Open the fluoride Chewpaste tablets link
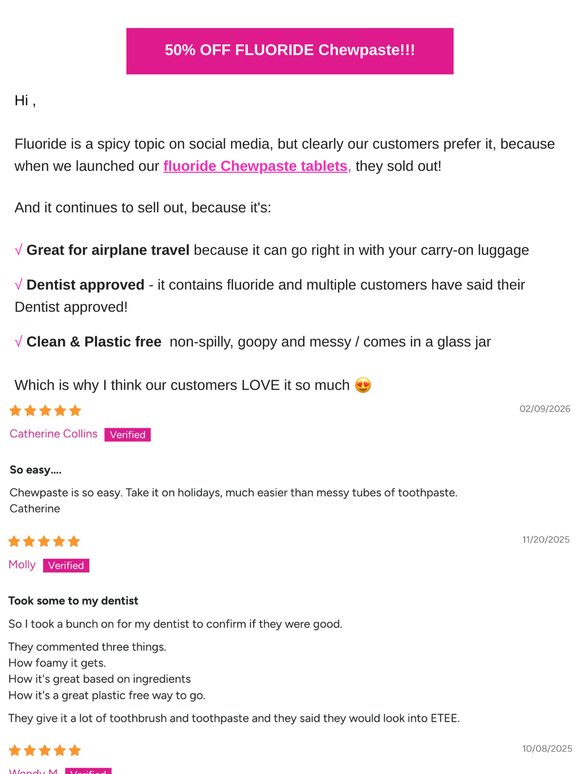 pos(255,166)
